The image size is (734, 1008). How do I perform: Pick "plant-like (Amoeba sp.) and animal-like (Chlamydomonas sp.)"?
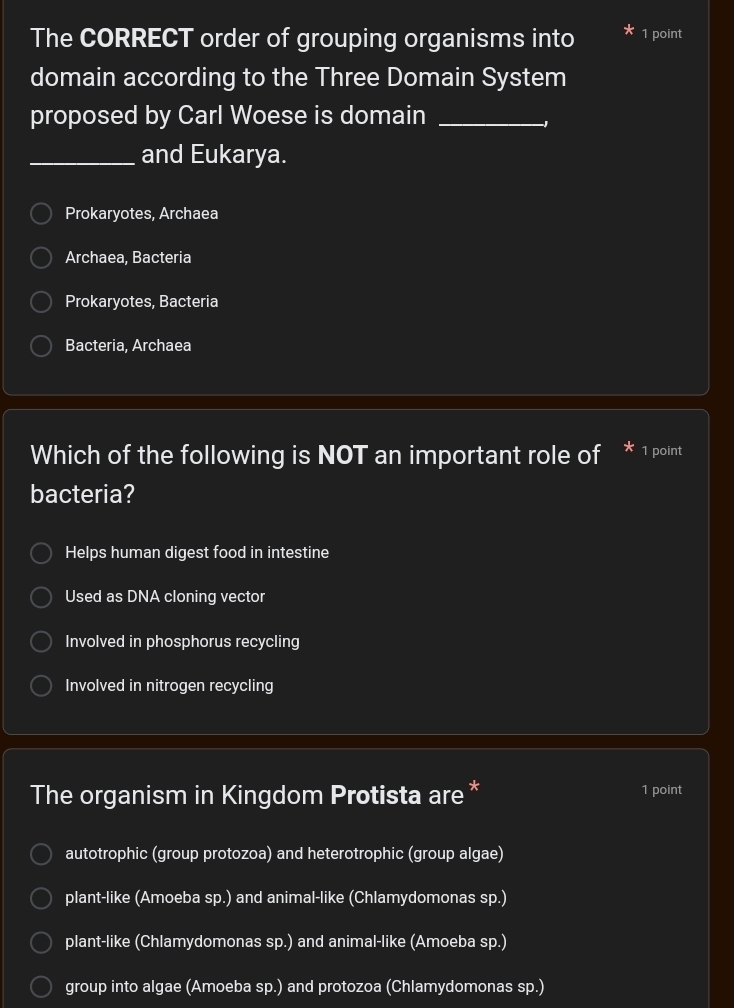pyautogui.click(x=41, y=898)
